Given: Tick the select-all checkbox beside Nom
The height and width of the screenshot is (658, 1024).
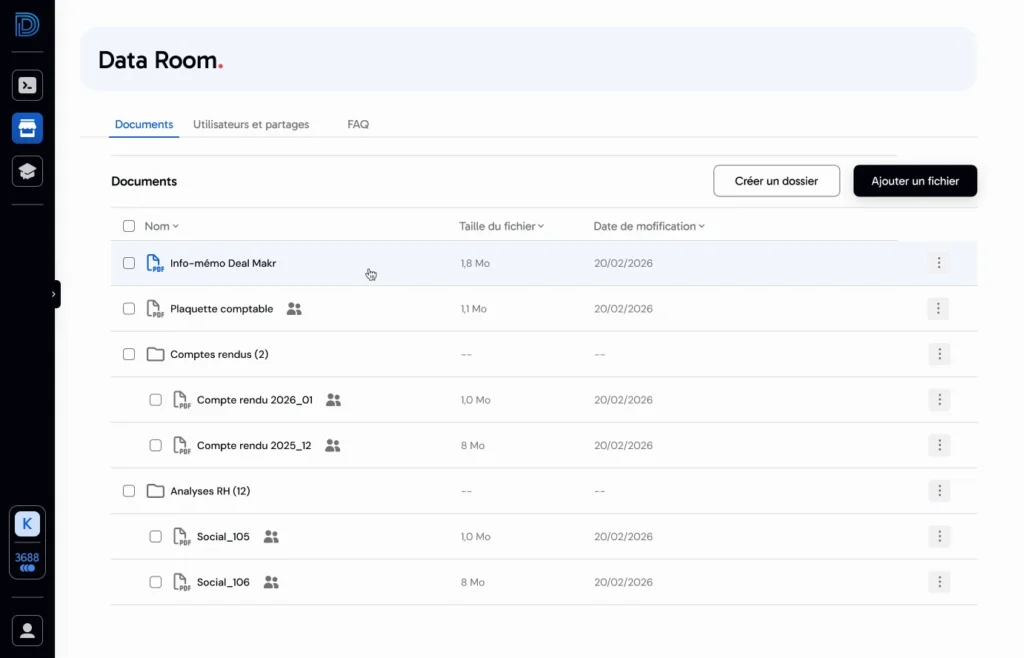Looking at the screenshot, I should (129, 226).
